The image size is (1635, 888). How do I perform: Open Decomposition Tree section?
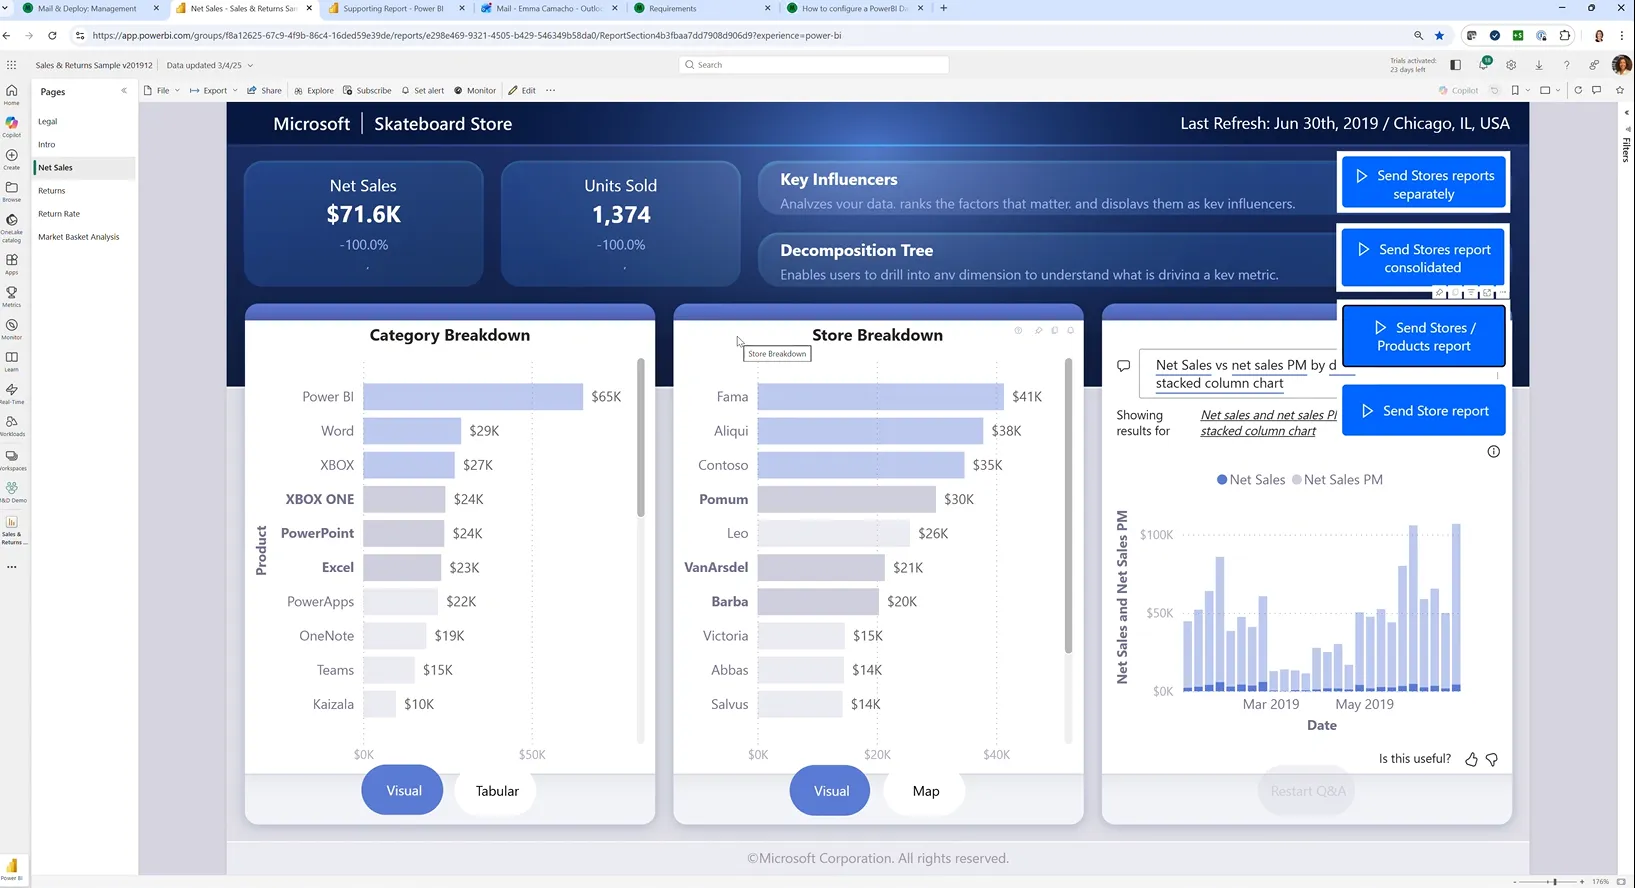tap(1047, 261)
